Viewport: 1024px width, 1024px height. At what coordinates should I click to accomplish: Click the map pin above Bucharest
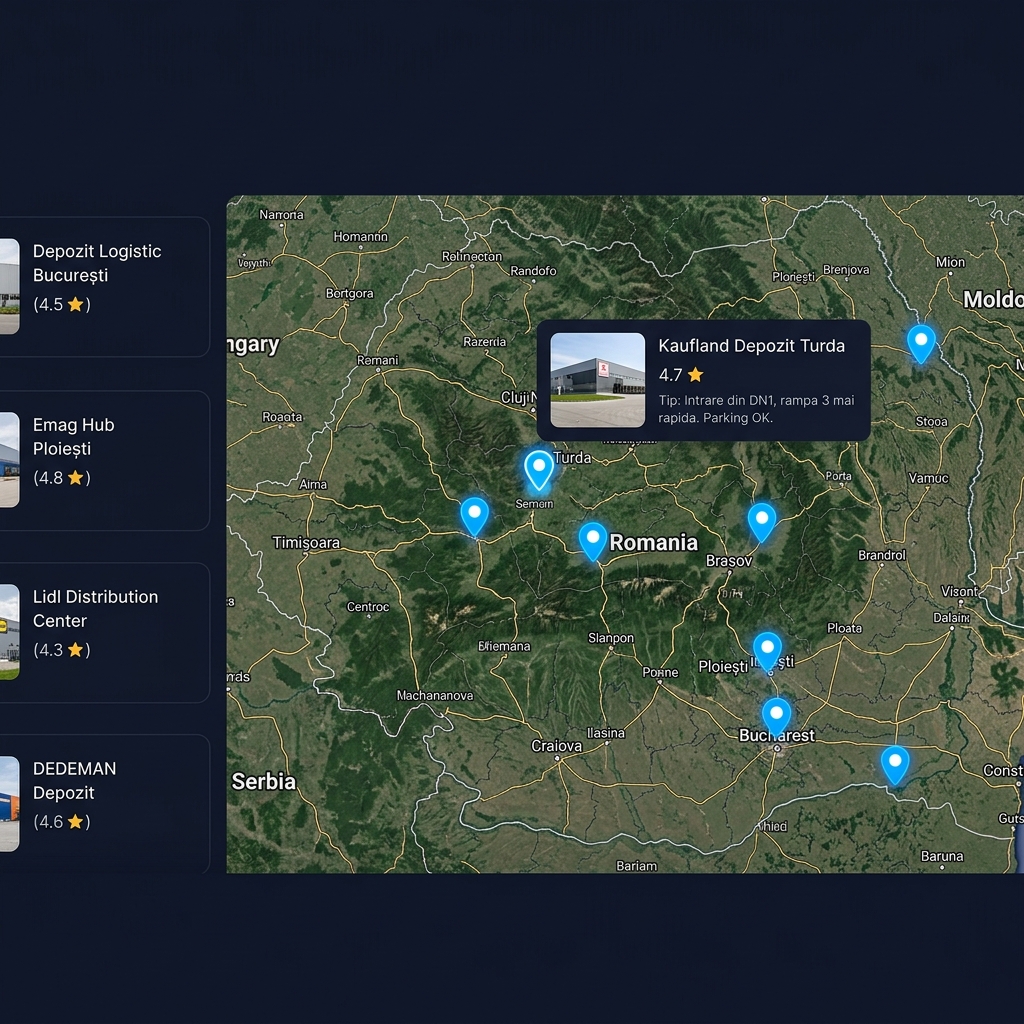tap(776, 716)
